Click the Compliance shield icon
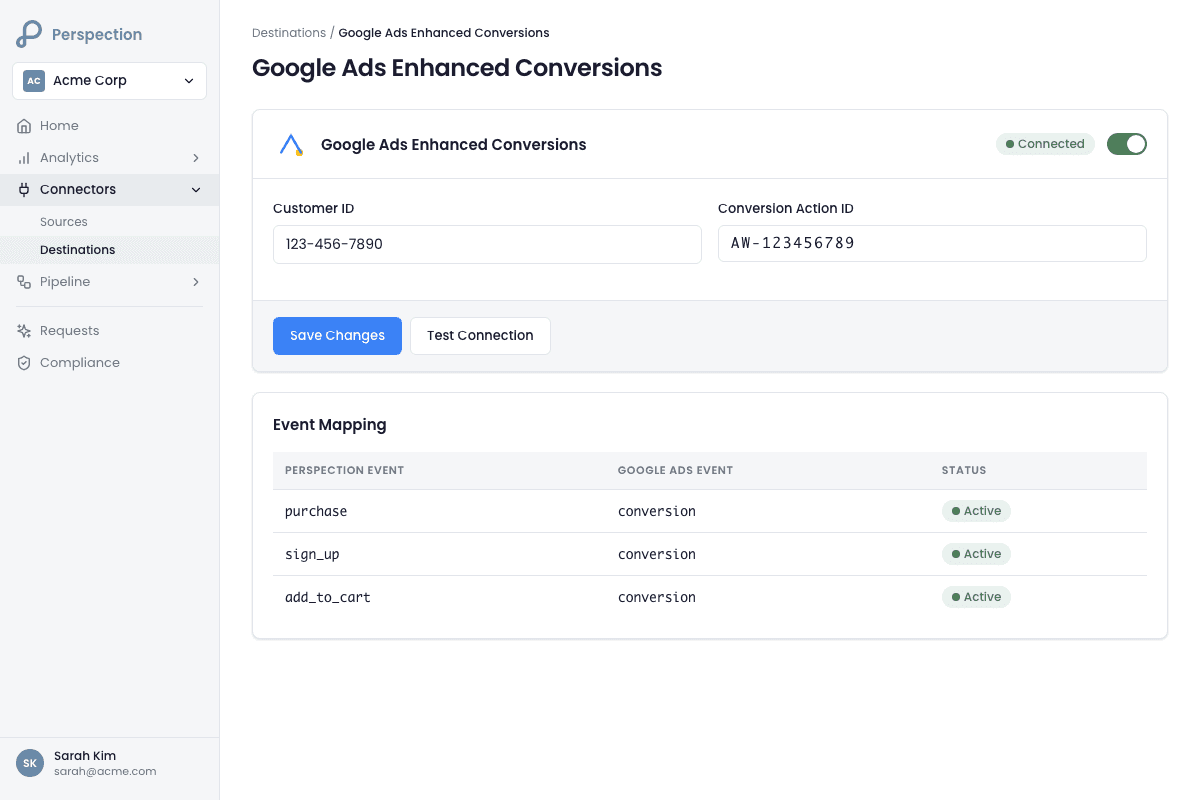 [x=24, y=363]
